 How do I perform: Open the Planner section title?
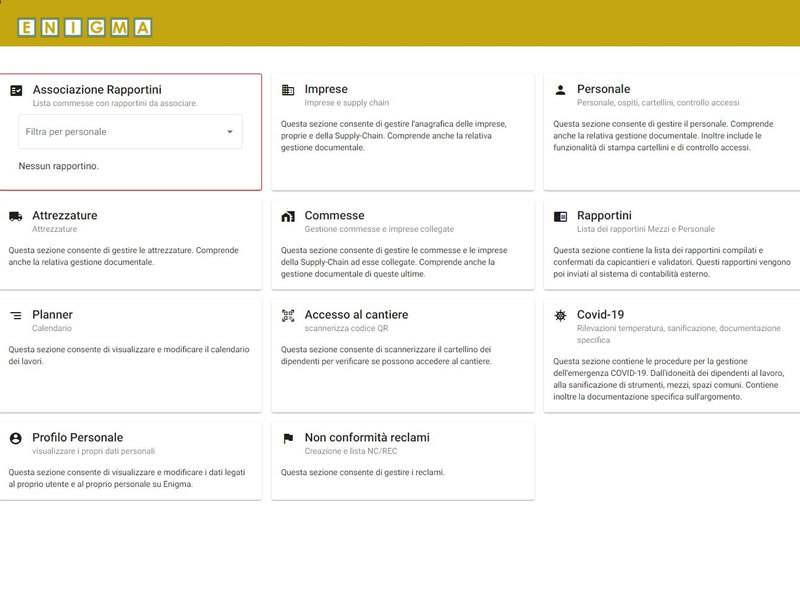coord(53,314)
